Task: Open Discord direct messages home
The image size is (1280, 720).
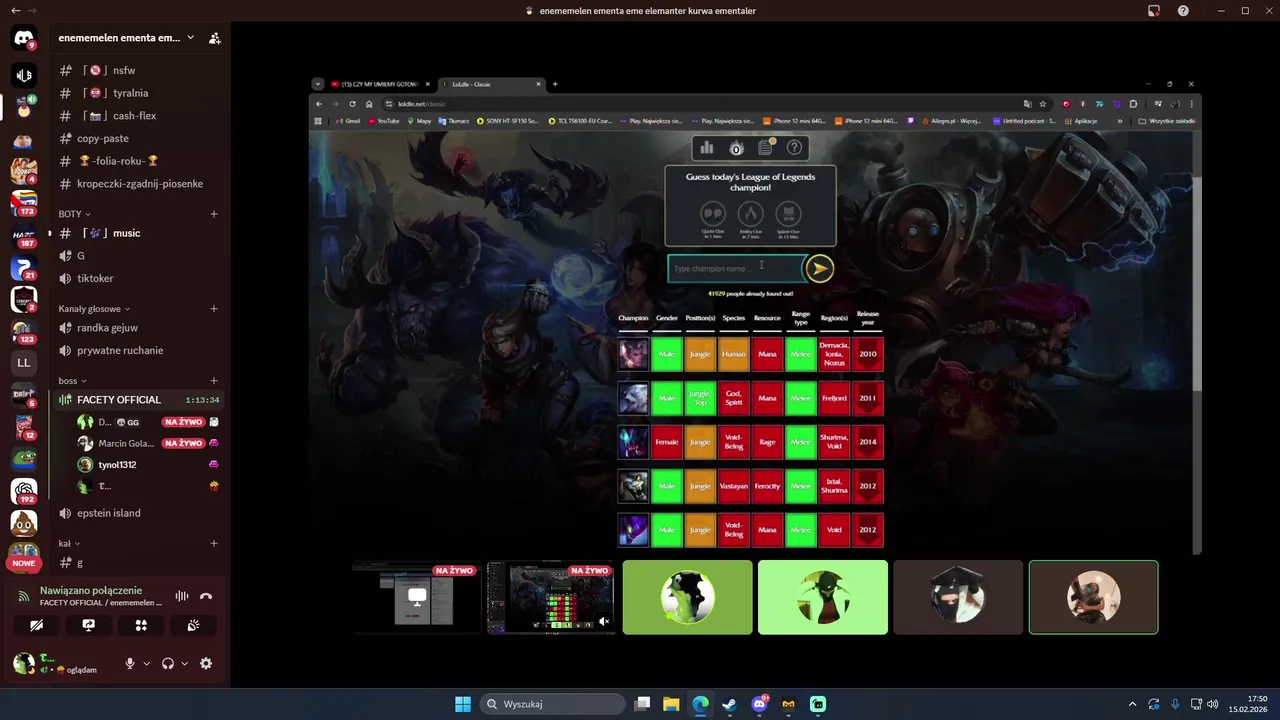Action: click(24, 39)
